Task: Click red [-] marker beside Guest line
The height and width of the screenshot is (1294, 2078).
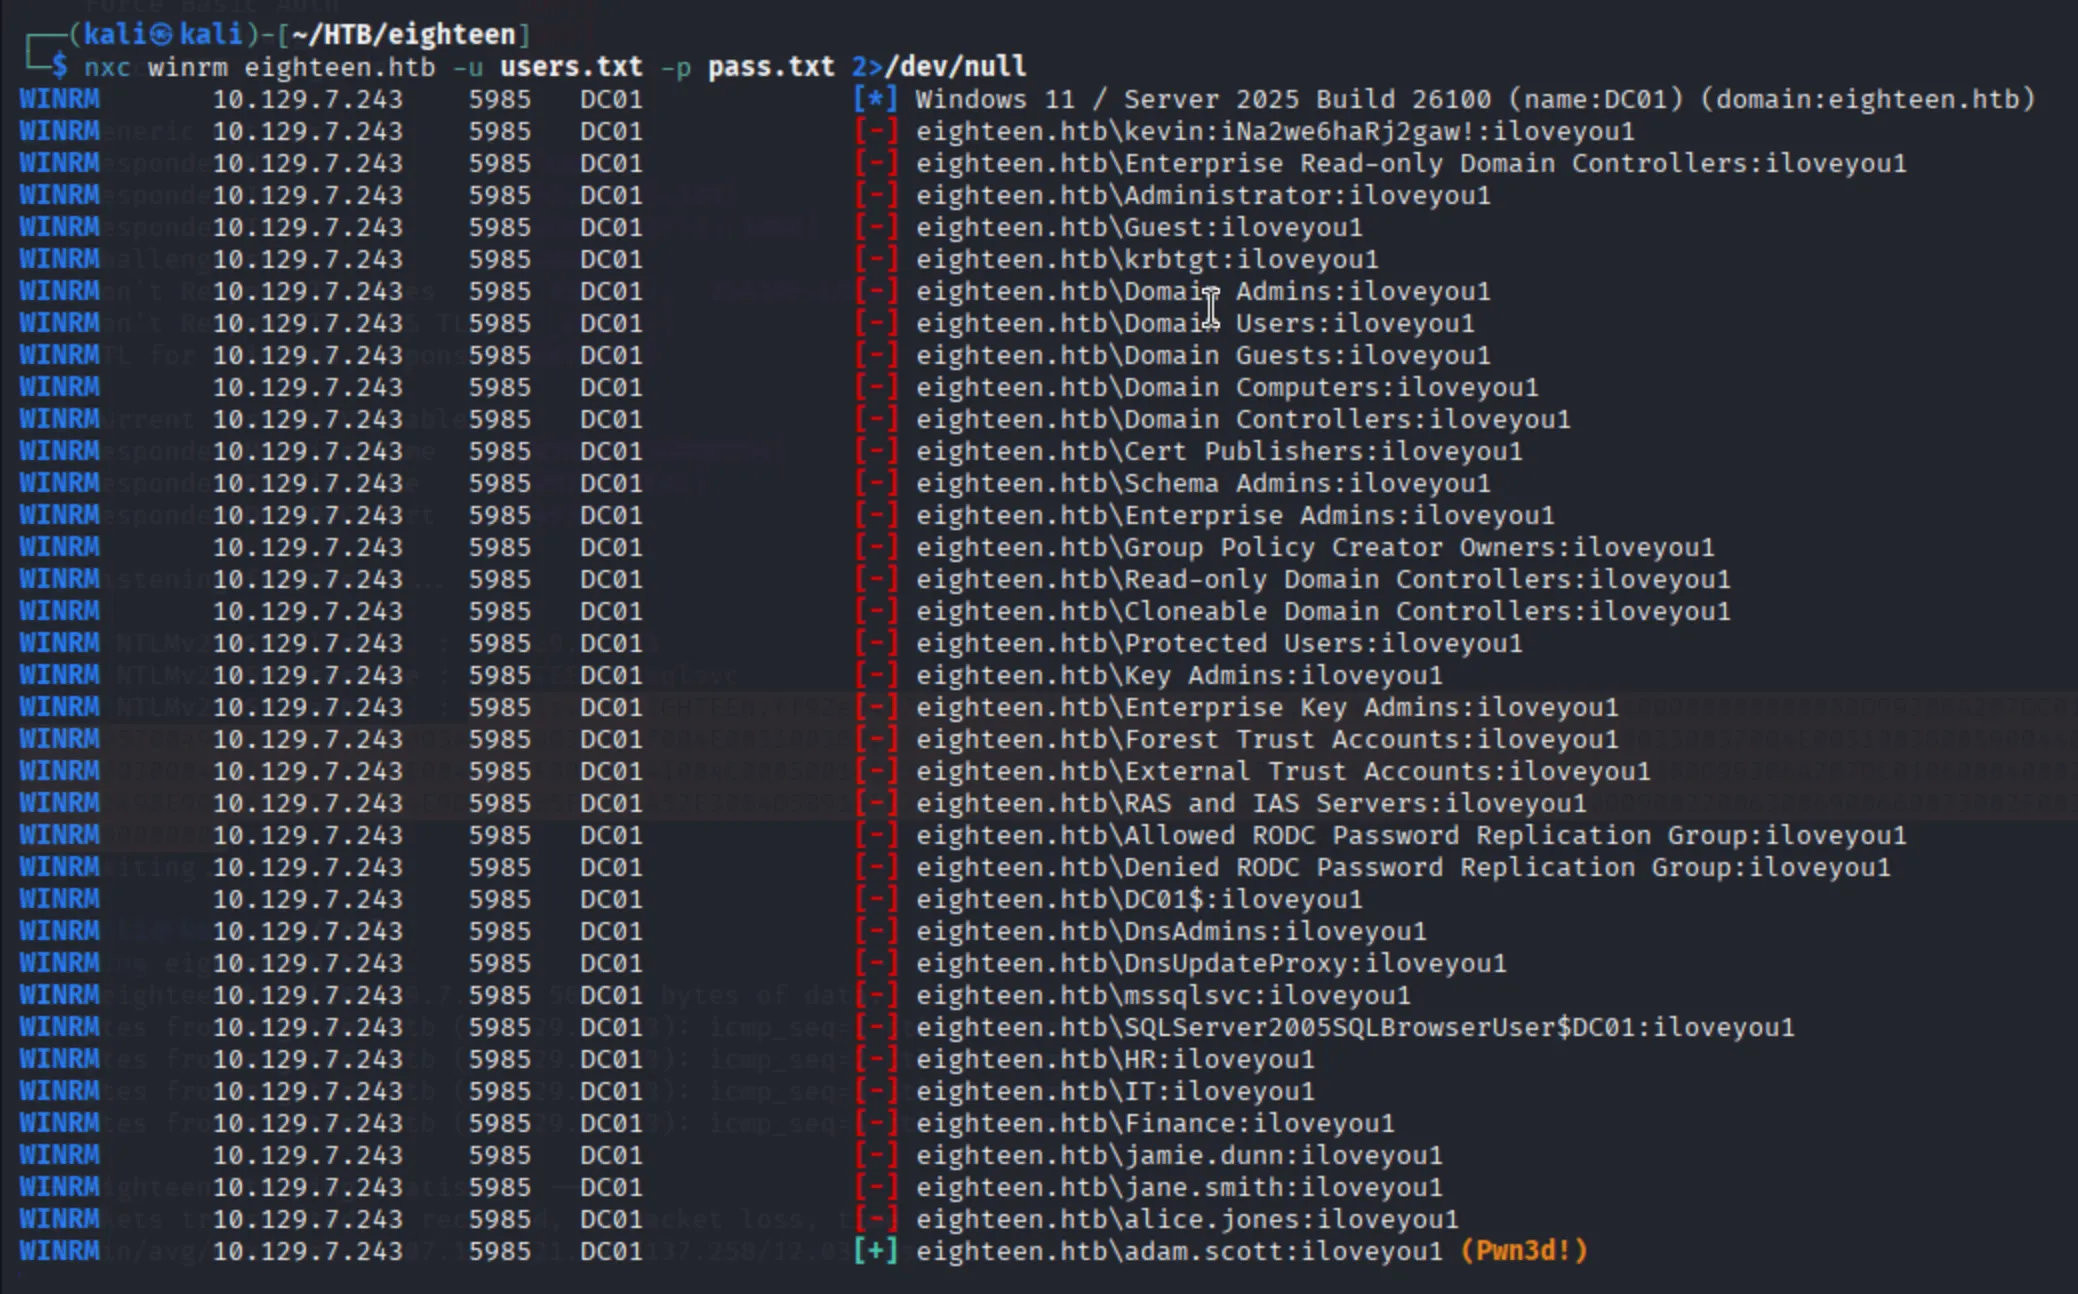Action: coord(876,228)
